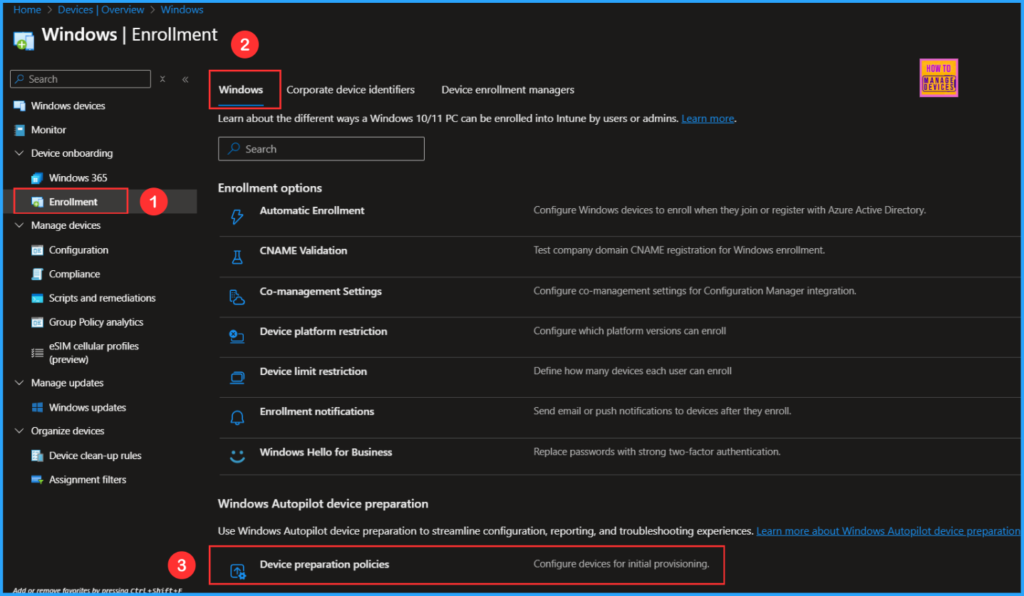Viewport: 1024px width, 596px height.
Task: Select the Windows tab
Action: pos(241,90)
